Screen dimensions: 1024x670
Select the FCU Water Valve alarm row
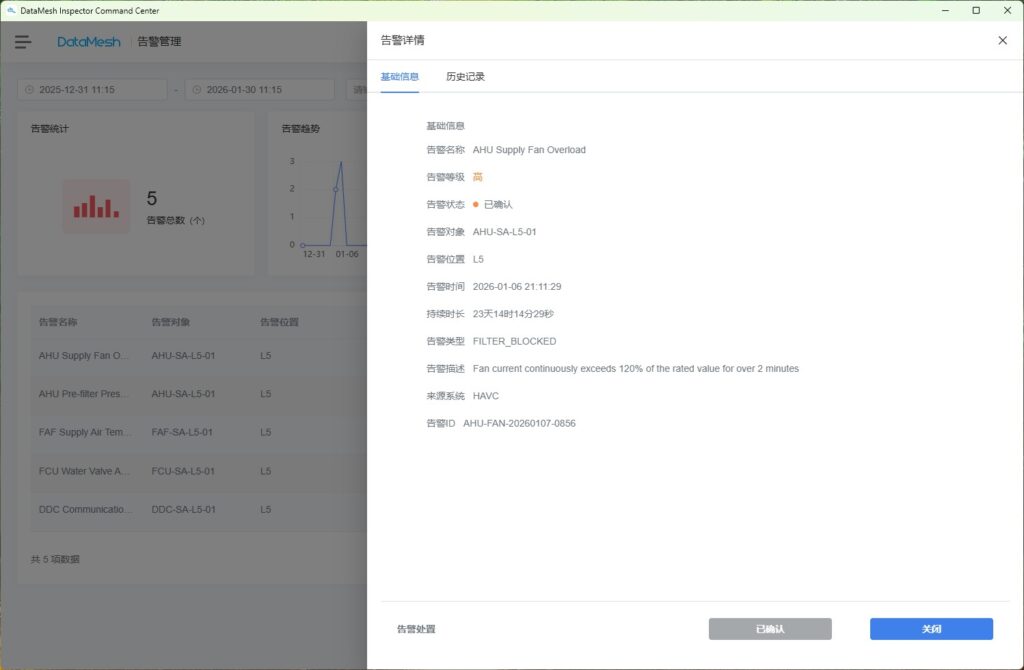(190, 471)
